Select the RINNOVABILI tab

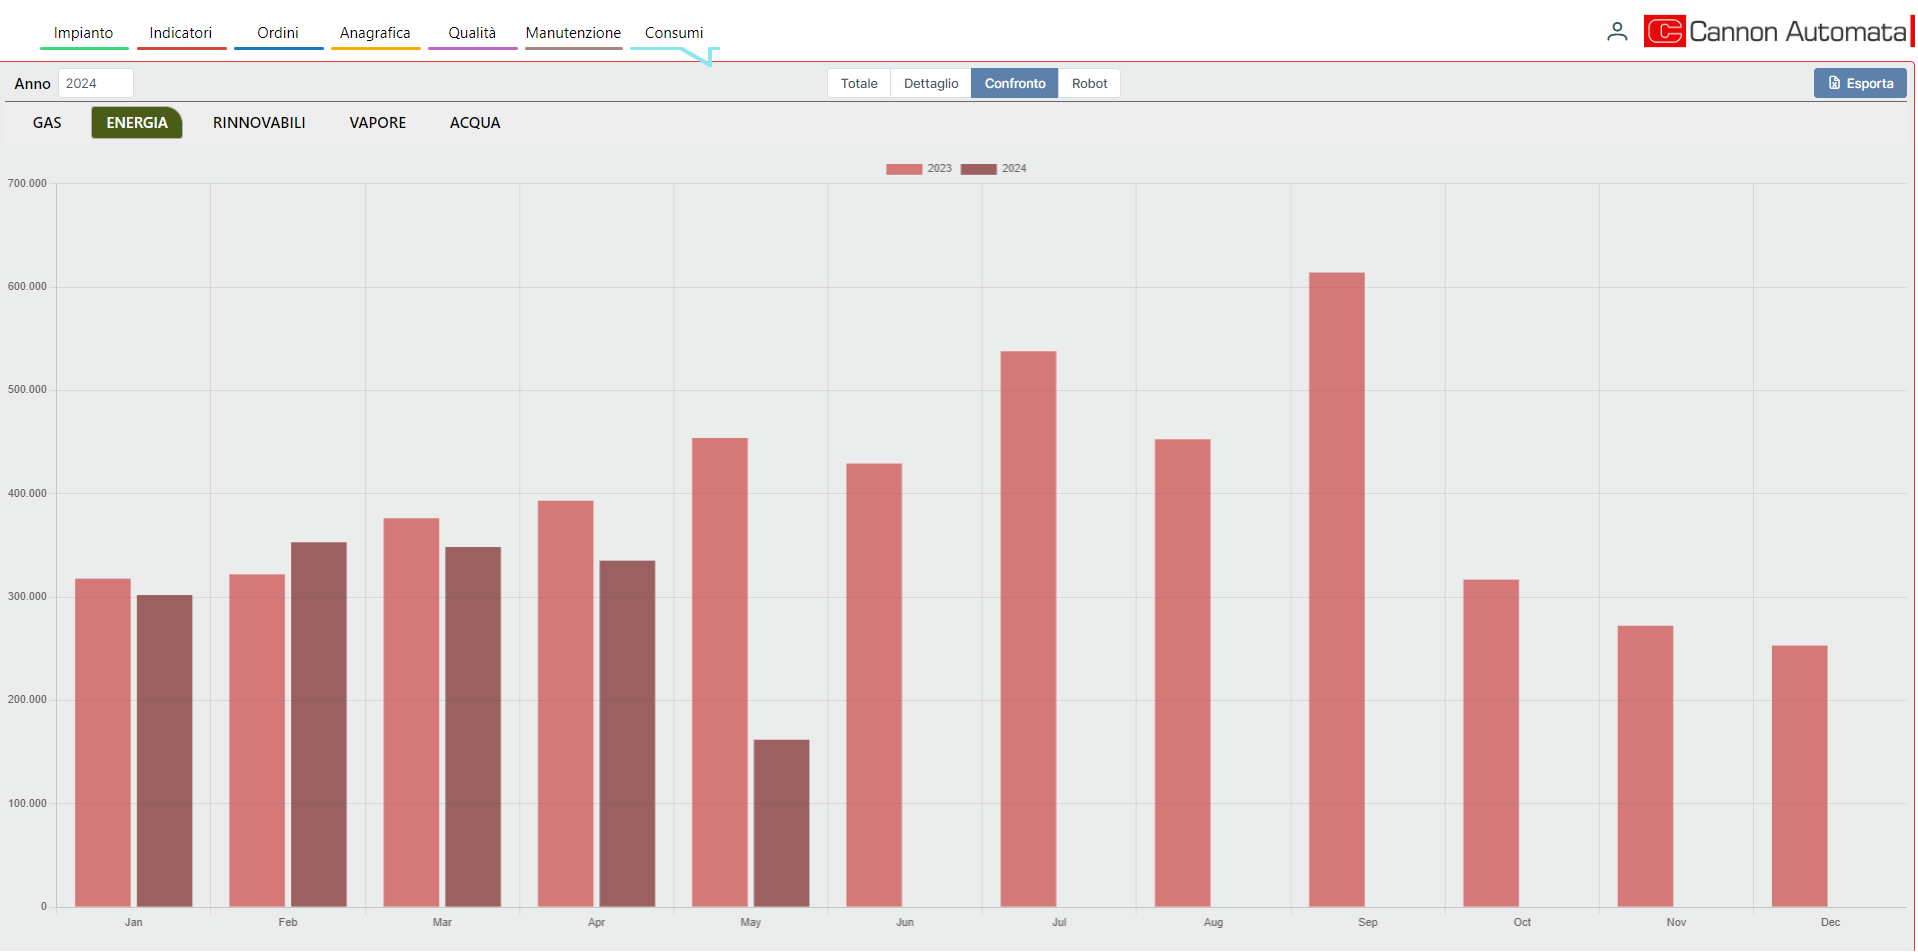pos(259,123)
